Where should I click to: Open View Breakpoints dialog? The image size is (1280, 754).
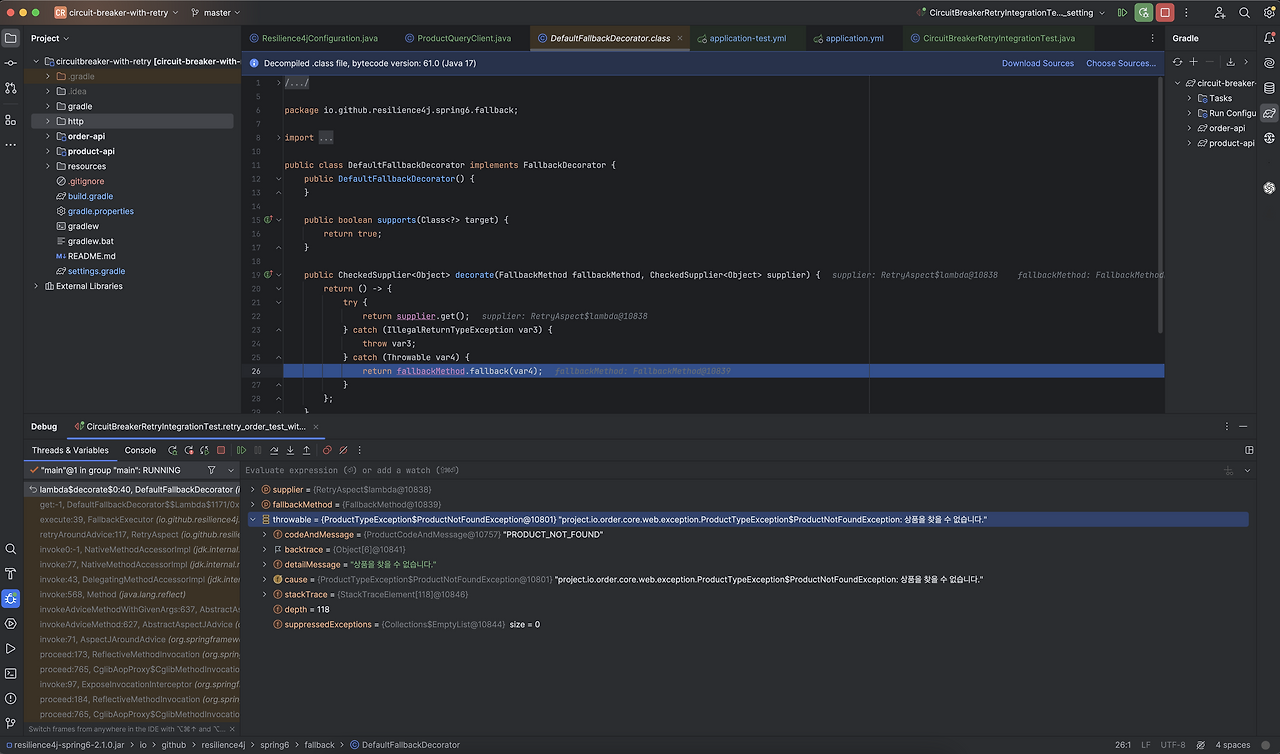pos(327,450)
